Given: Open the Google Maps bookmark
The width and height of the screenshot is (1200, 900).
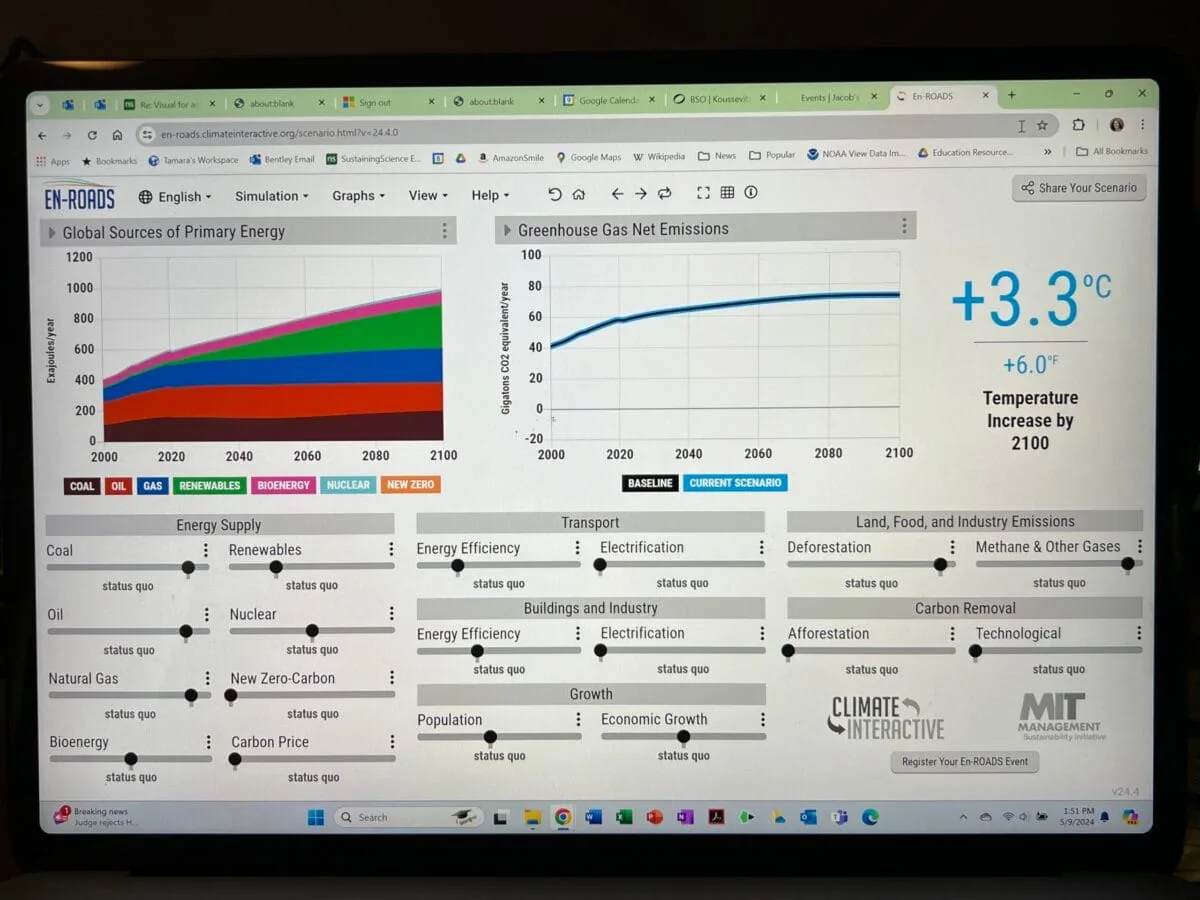Looking at the screenshot, I should [x=589, y=157].
